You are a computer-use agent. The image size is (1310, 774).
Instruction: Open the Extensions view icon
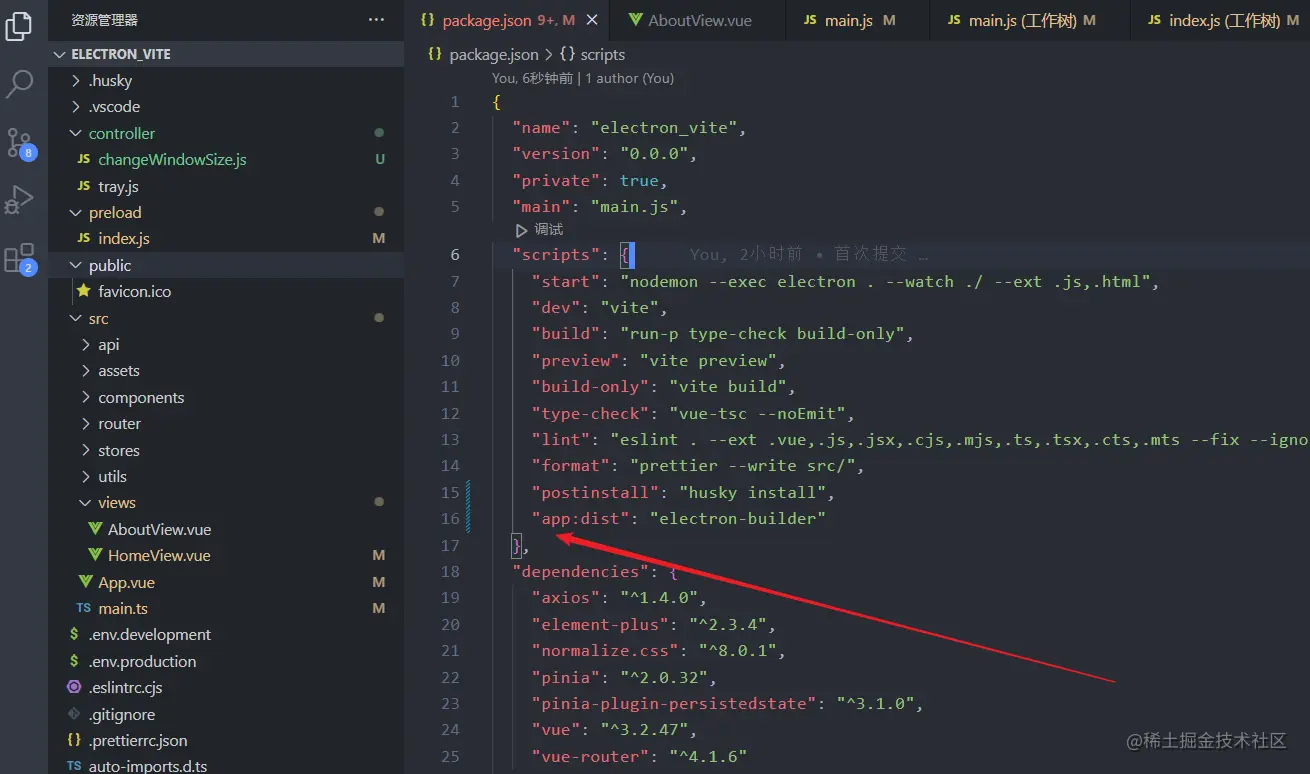pyautogui.click(x=20, y=259)
